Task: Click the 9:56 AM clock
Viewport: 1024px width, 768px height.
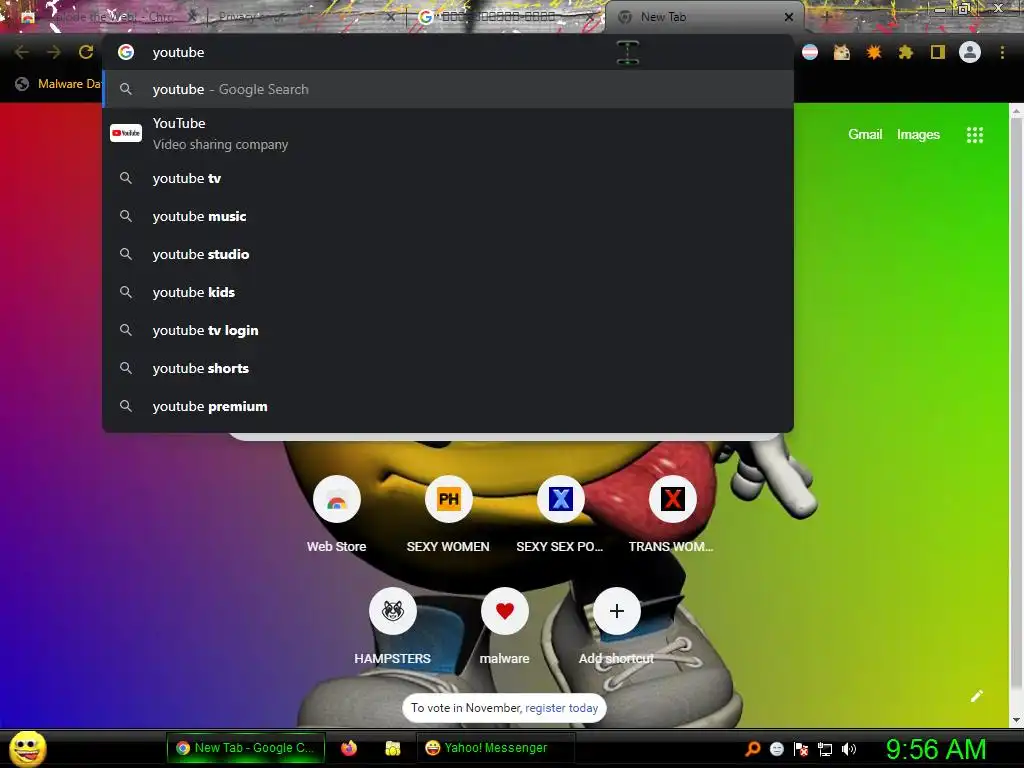Action: 936,749
